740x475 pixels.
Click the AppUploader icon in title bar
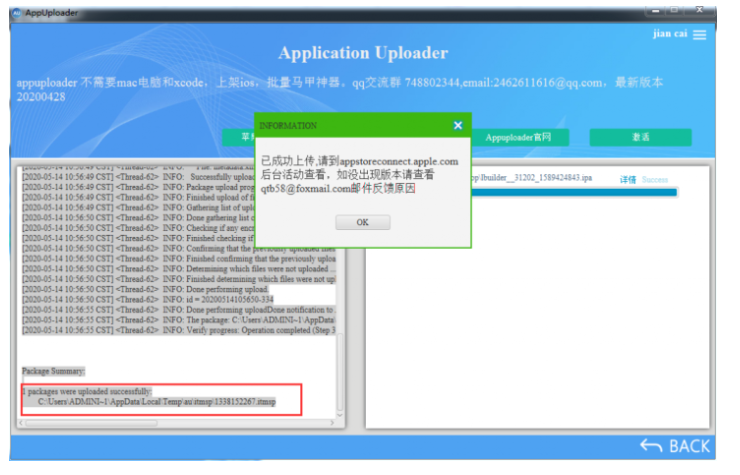point(17,13)
